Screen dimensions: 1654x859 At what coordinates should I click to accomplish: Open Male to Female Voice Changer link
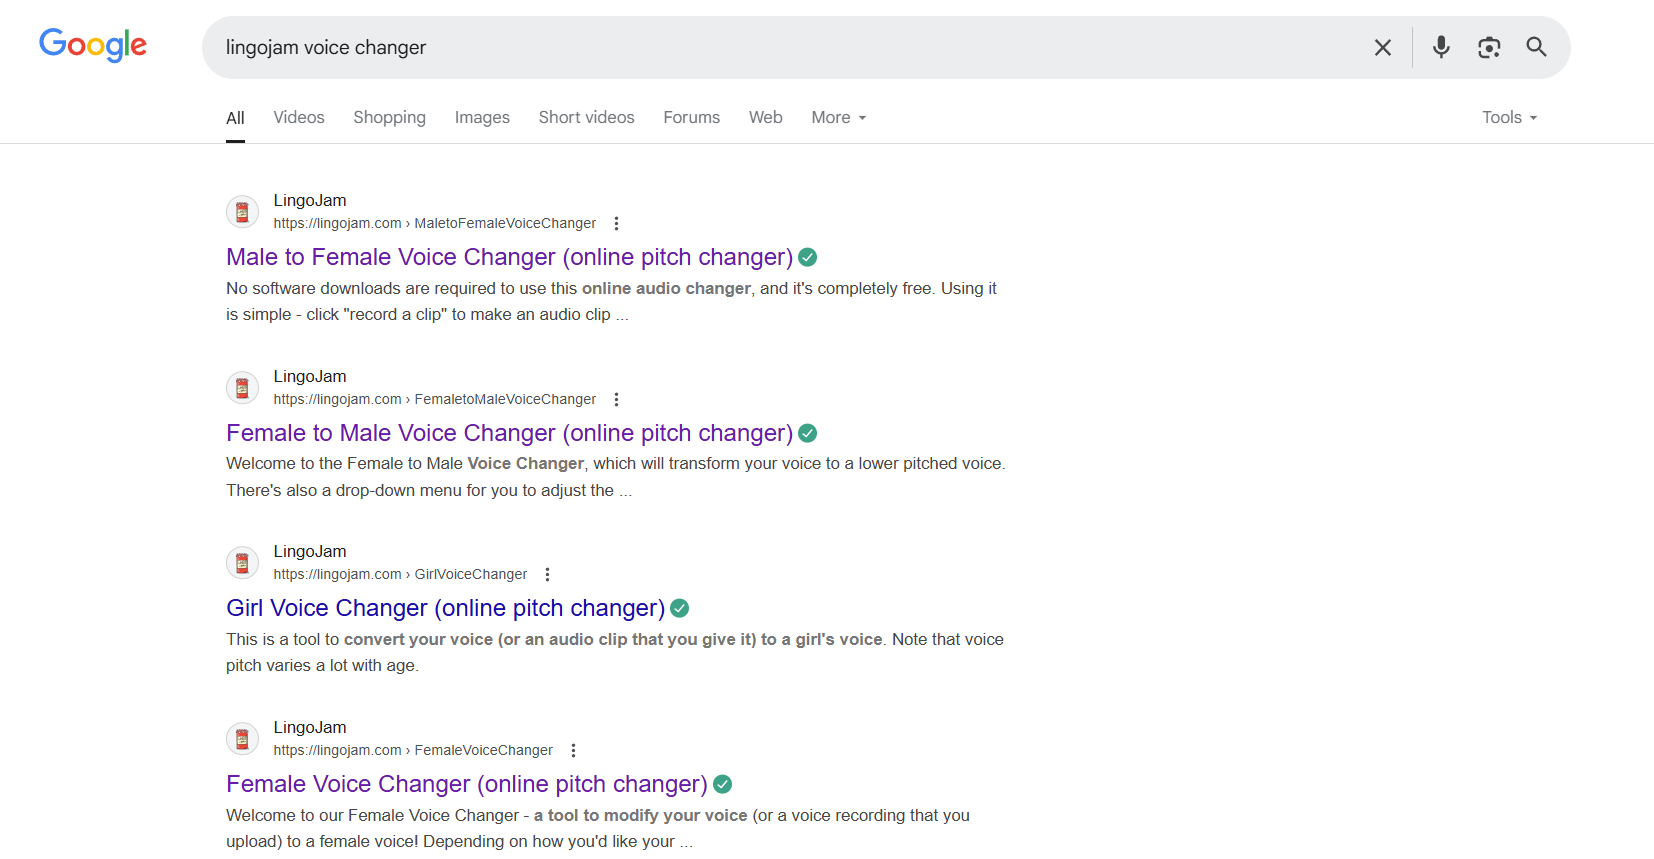509,257
